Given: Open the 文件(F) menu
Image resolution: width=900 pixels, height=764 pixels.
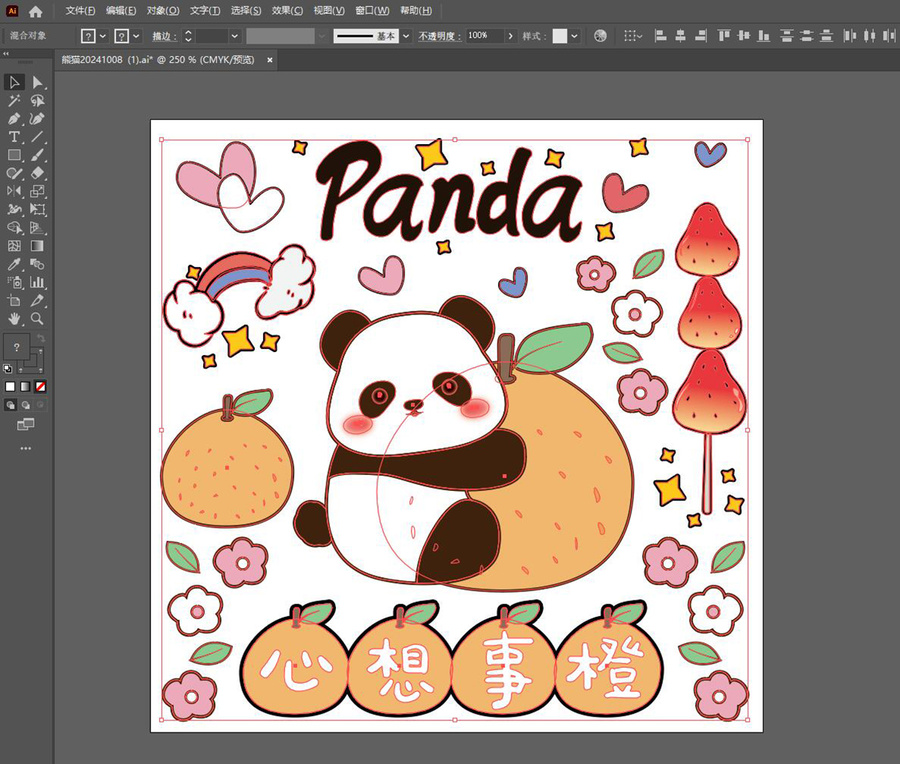Looking at the screenshot, I should click(x=80, y=10).
